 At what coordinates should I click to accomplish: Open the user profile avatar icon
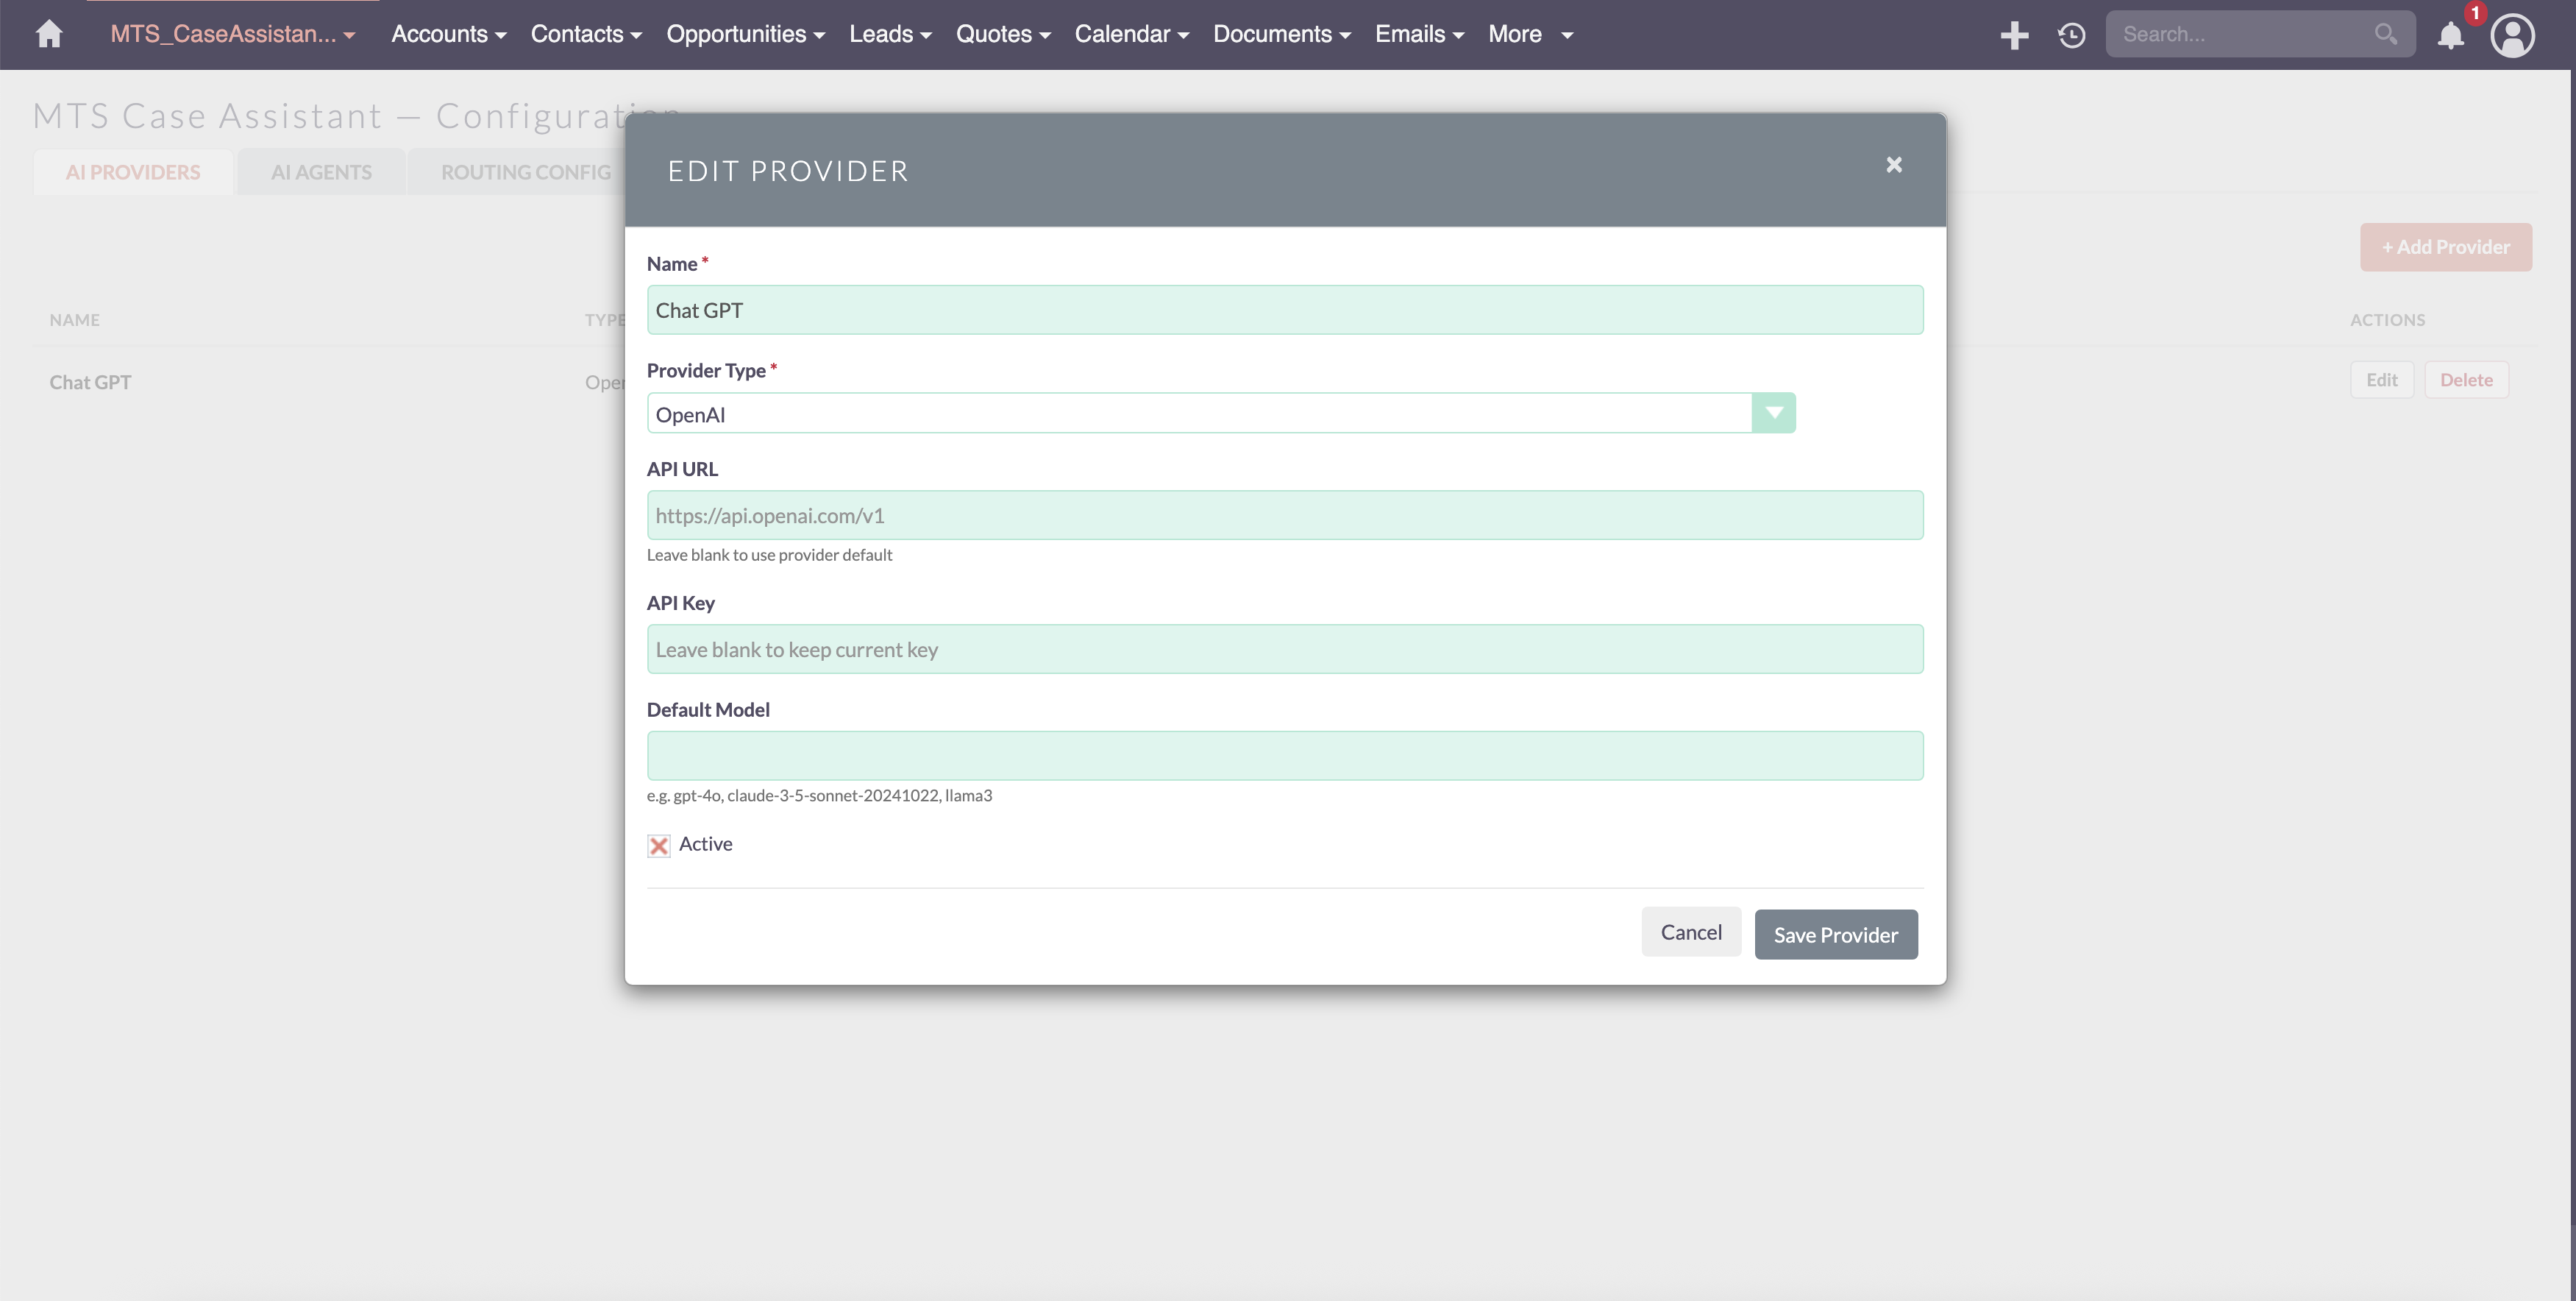pos(2514,37)
